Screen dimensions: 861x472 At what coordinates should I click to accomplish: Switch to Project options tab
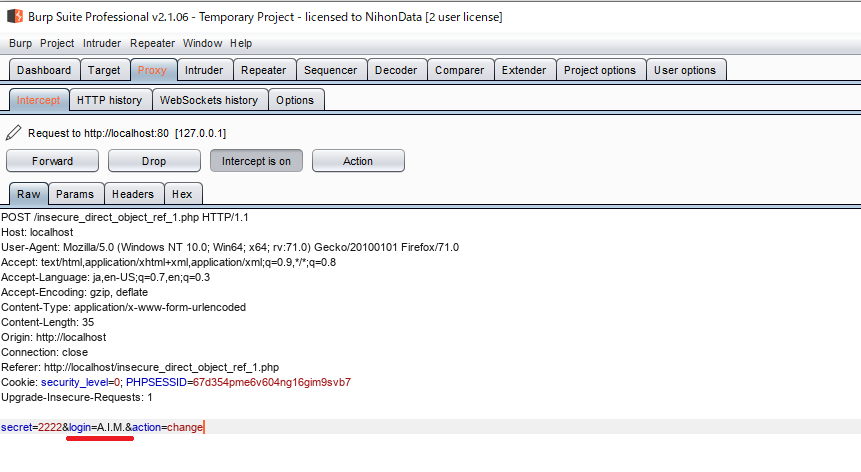[x=600, y=70]
